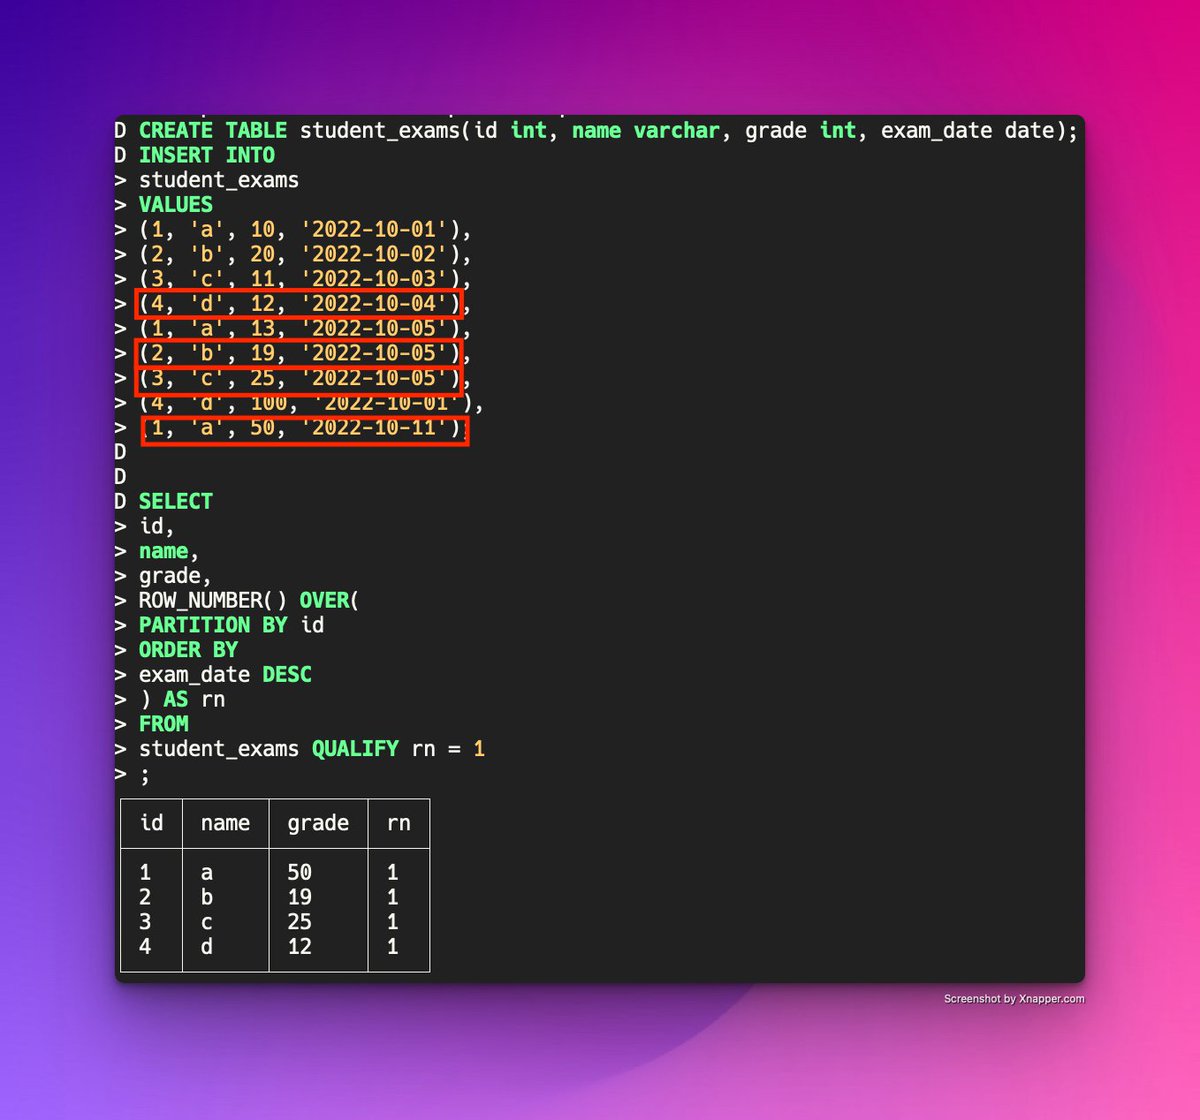Click the 'grade,' line in the query
Screen dimensions: 1200x1120
176,577
